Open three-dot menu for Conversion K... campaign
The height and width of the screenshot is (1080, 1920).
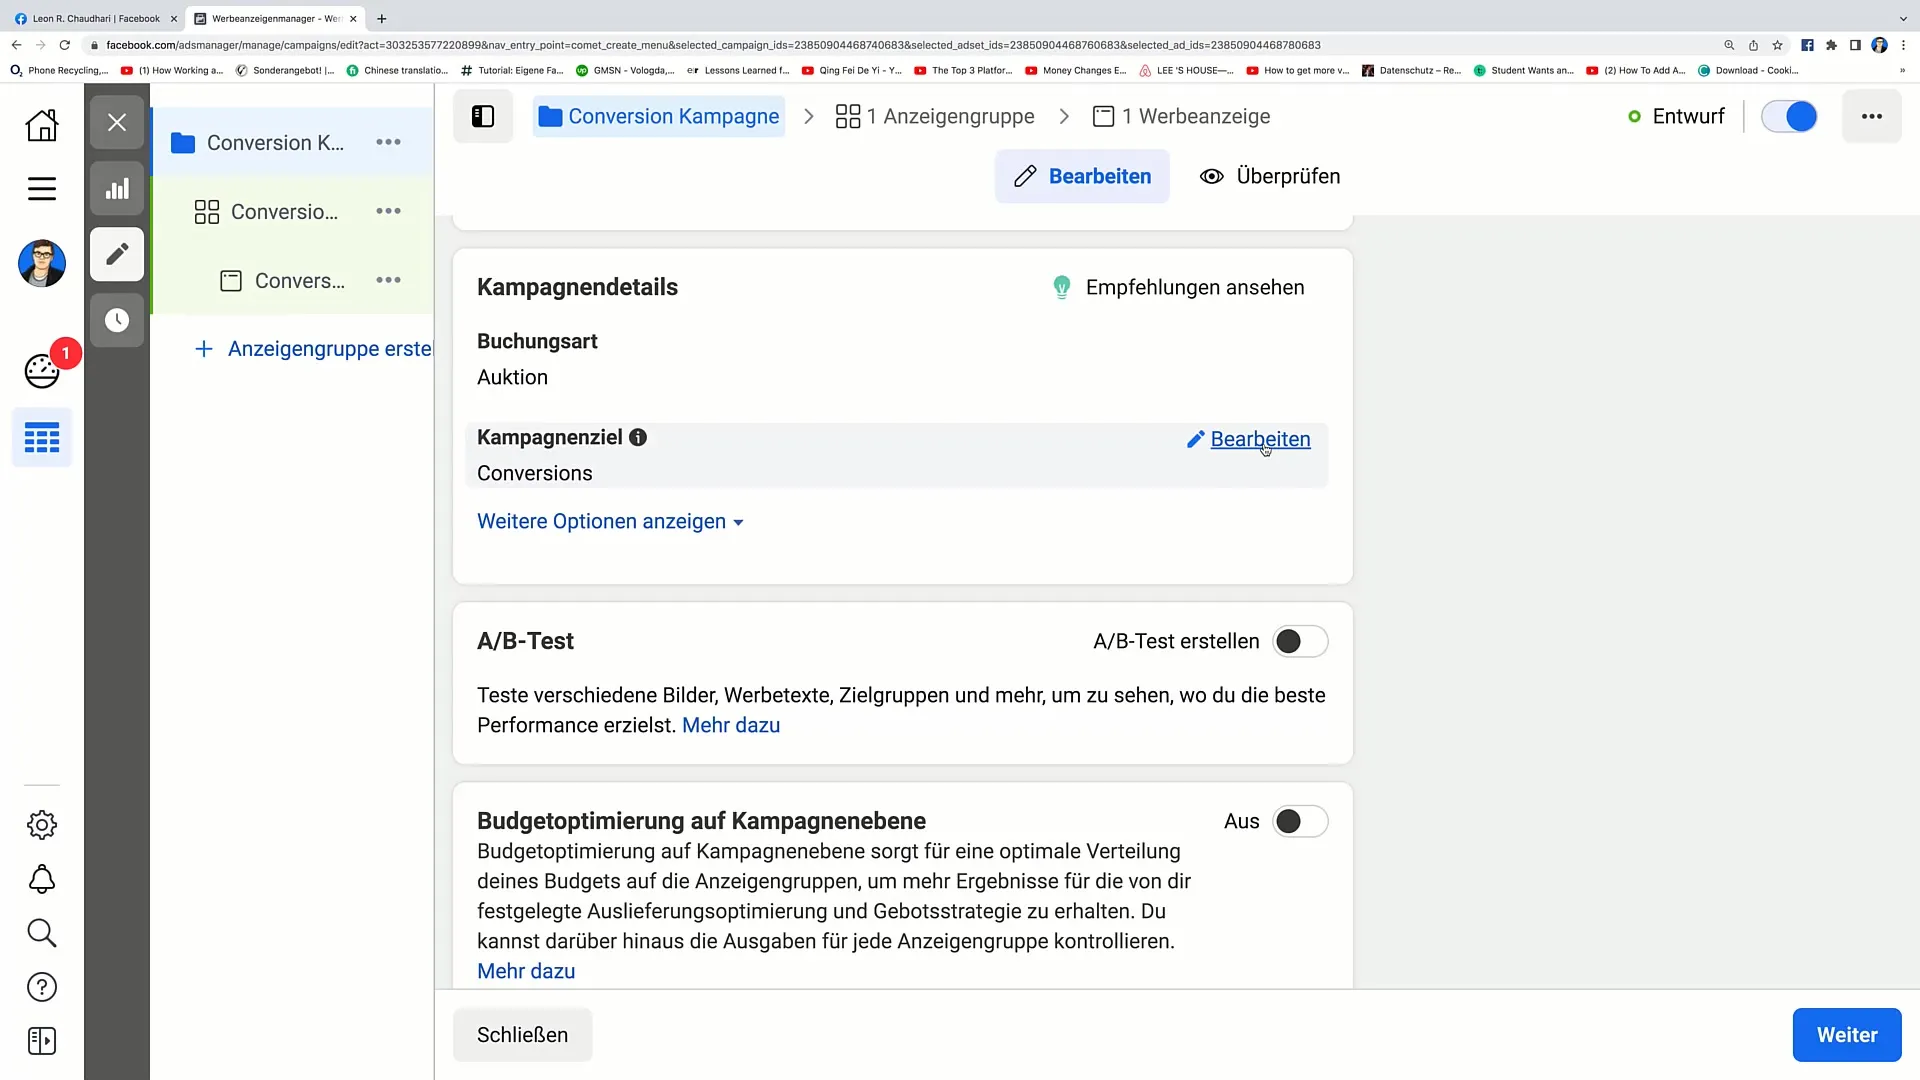(x=388, y=142)
